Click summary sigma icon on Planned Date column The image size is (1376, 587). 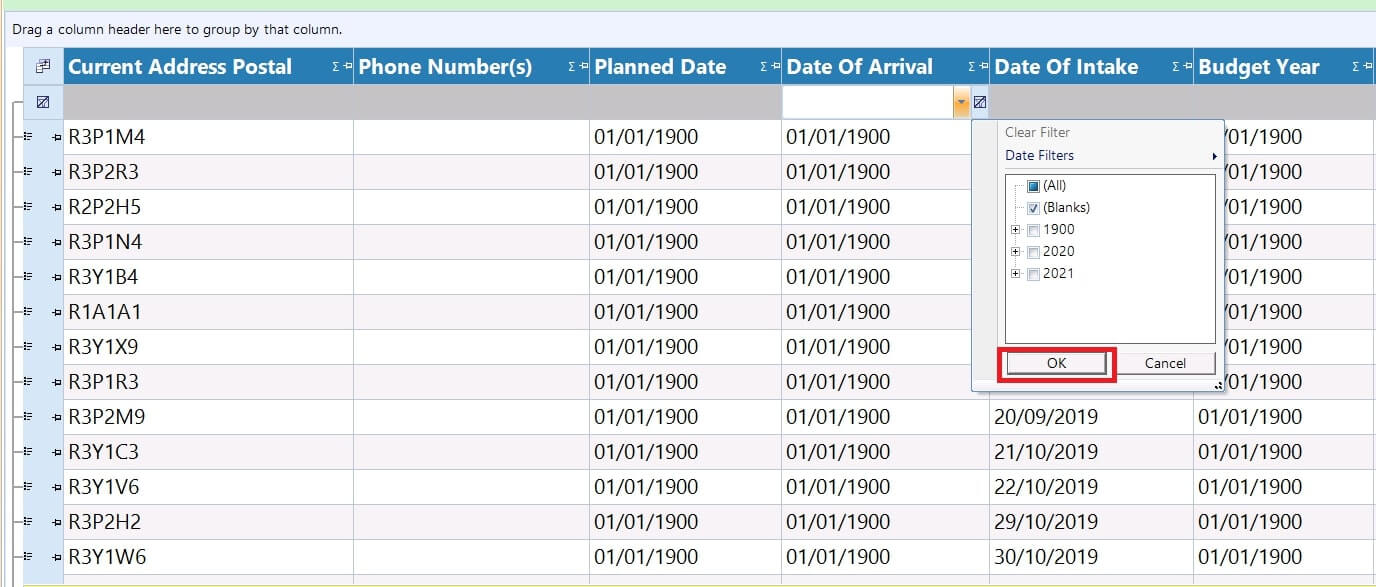[x=765, y=67]
